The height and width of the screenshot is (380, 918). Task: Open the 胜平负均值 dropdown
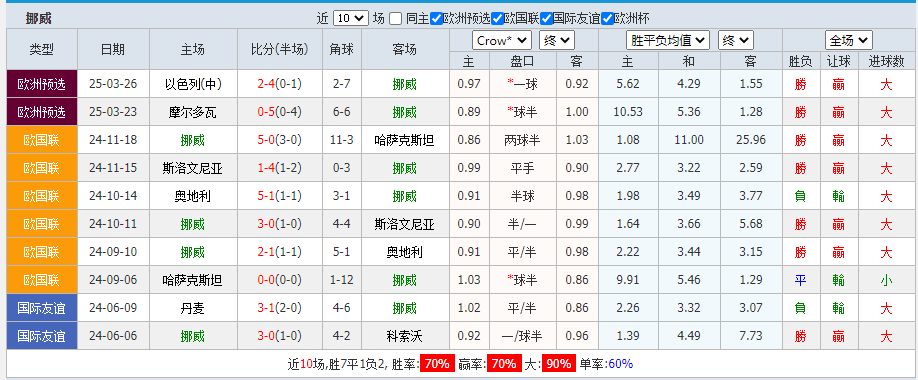[x=668, y=40]
